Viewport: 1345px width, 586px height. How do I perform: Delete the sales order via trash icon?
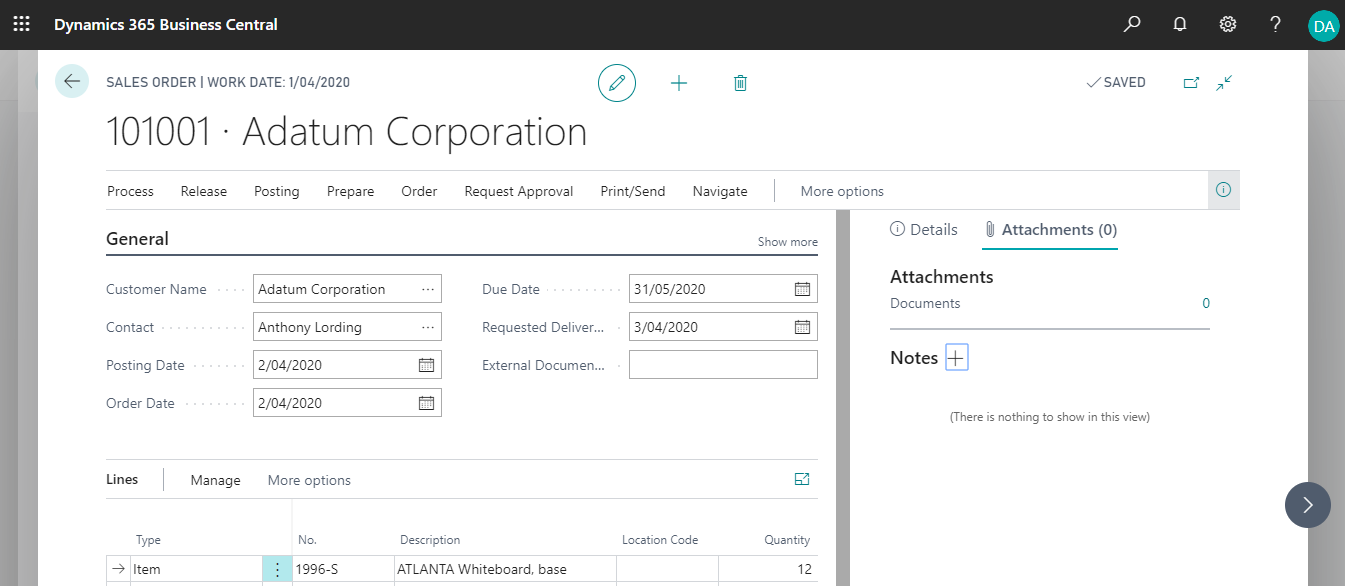(740, 83)
